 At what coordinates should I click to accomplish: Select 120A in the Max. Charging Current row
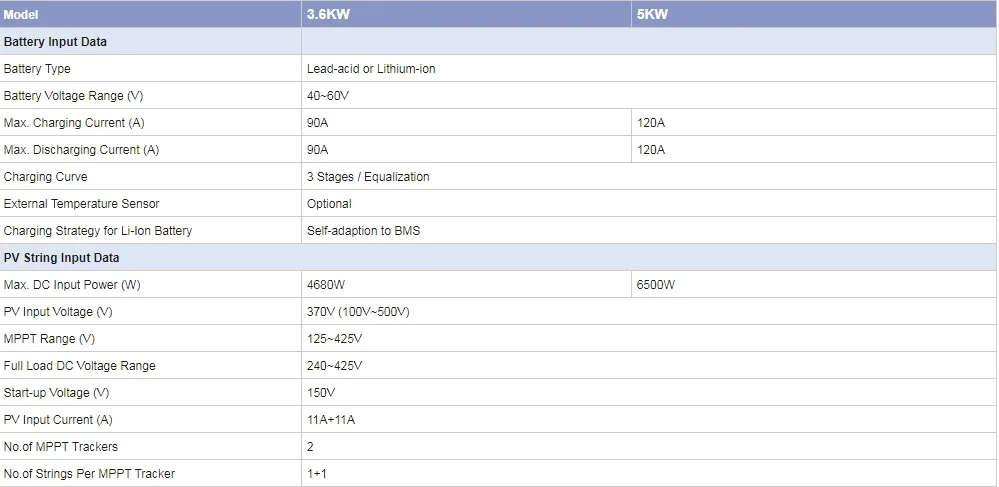650,123
